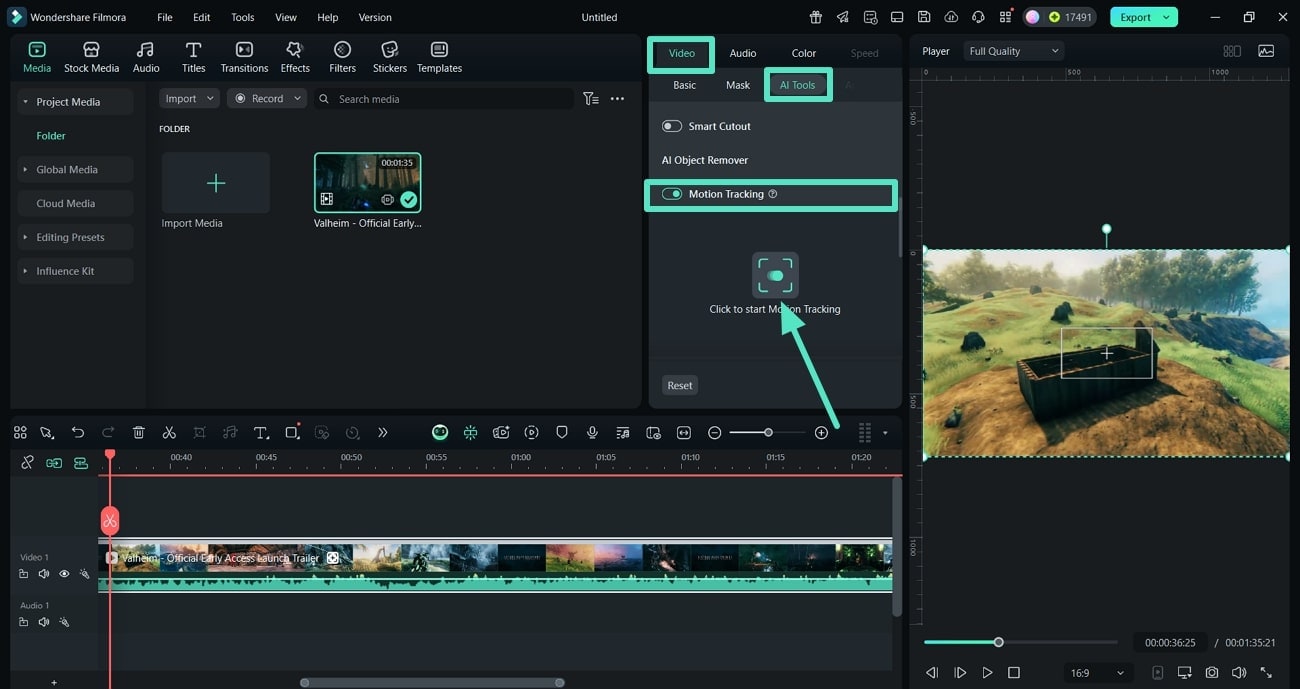Save the project with the floppy disk icon

tap(924, 17)
